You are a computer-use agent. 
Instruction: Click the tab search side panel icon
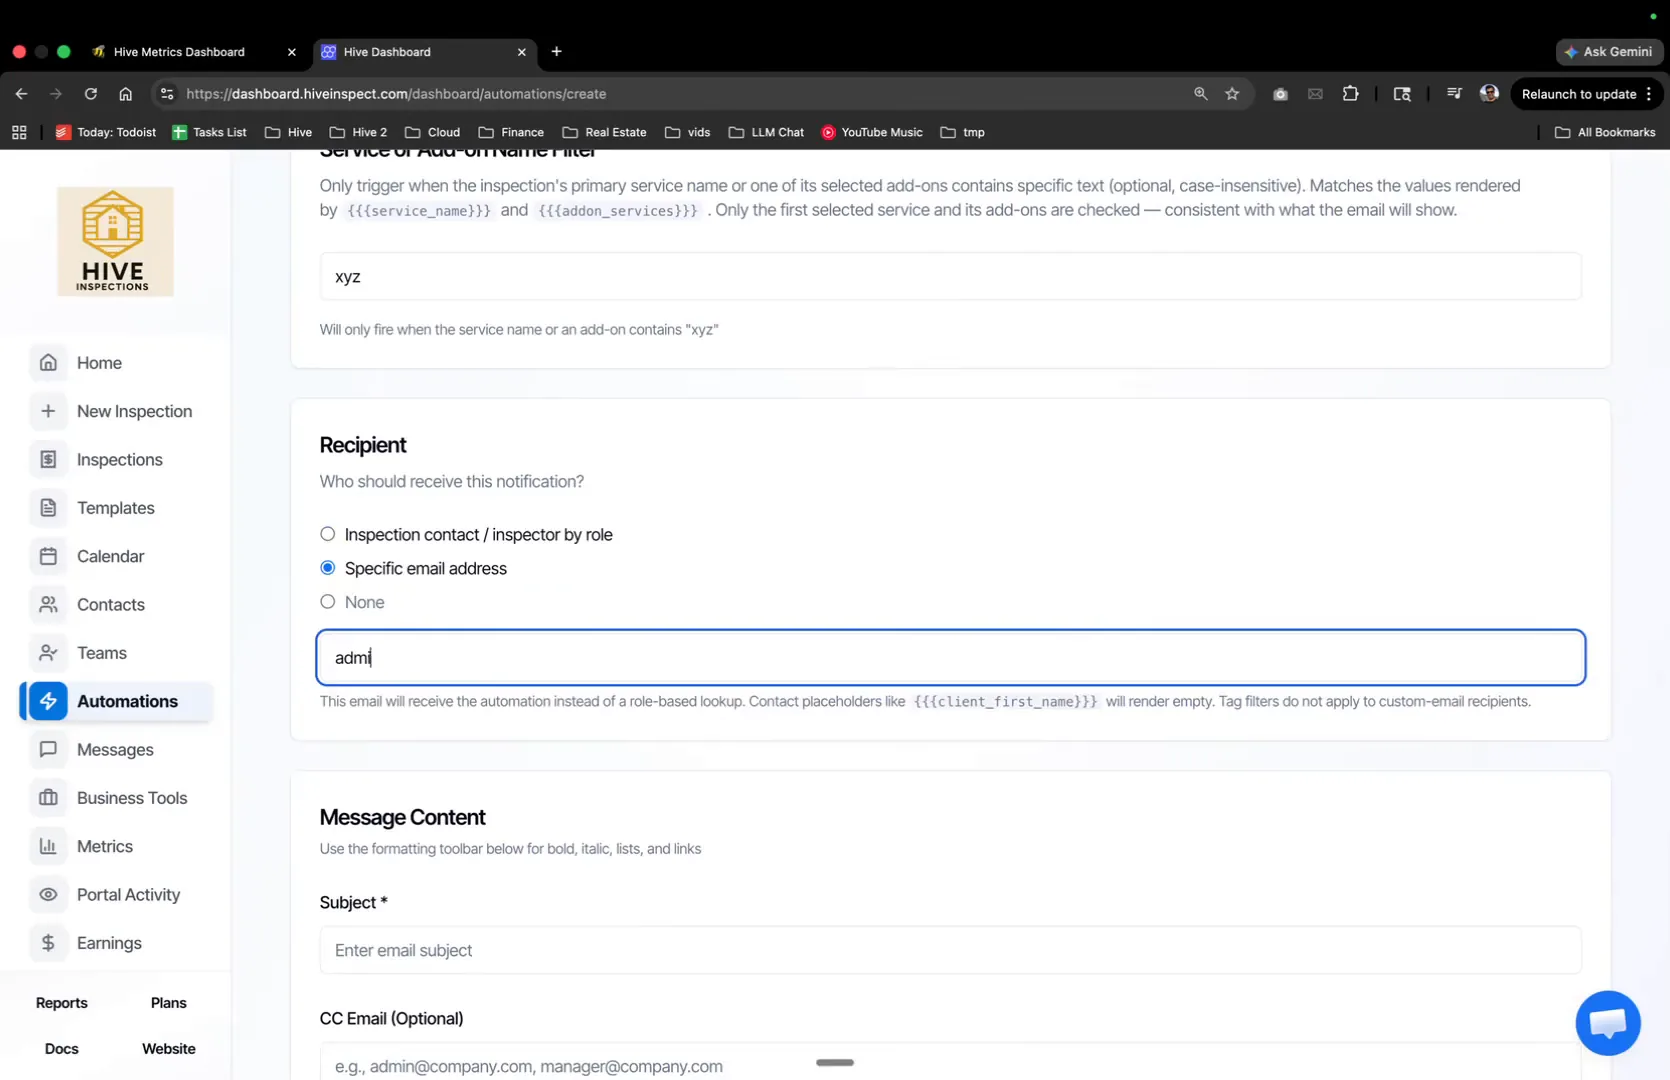click(x=1402, y=94)
